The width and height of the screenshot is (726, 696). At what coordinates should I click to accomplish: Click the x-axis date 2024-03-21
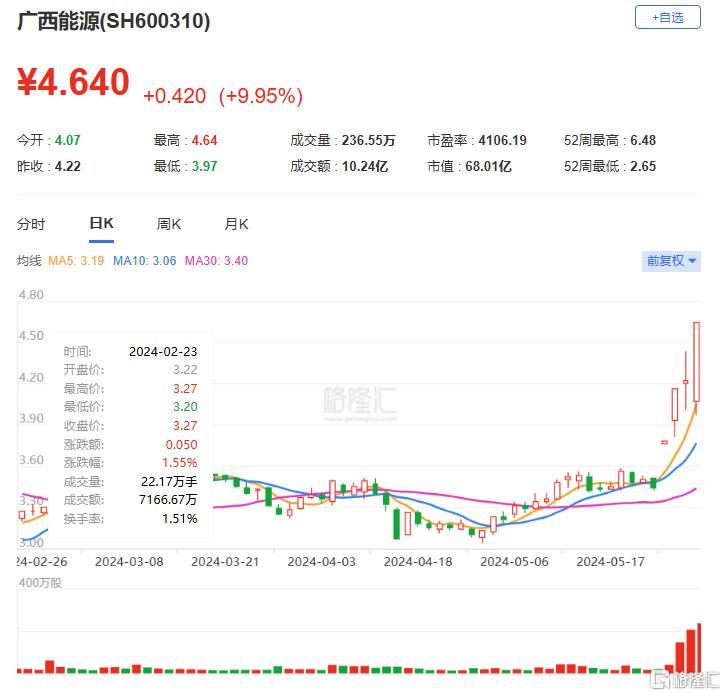tap(225, 562)
